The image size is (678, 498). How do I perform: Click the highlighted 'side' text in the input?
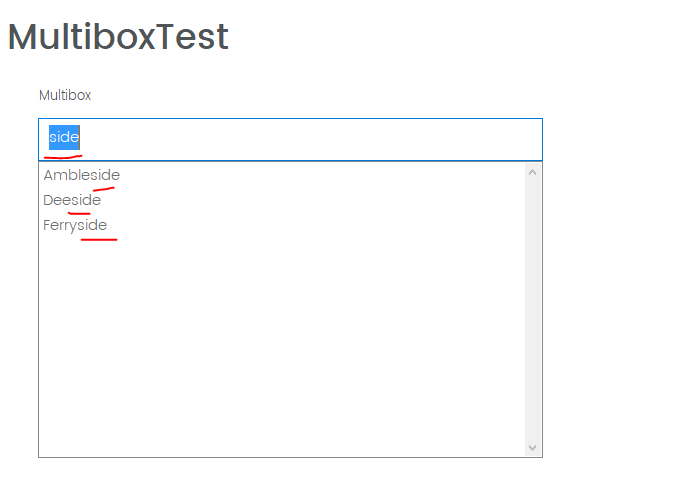(64, 137)
